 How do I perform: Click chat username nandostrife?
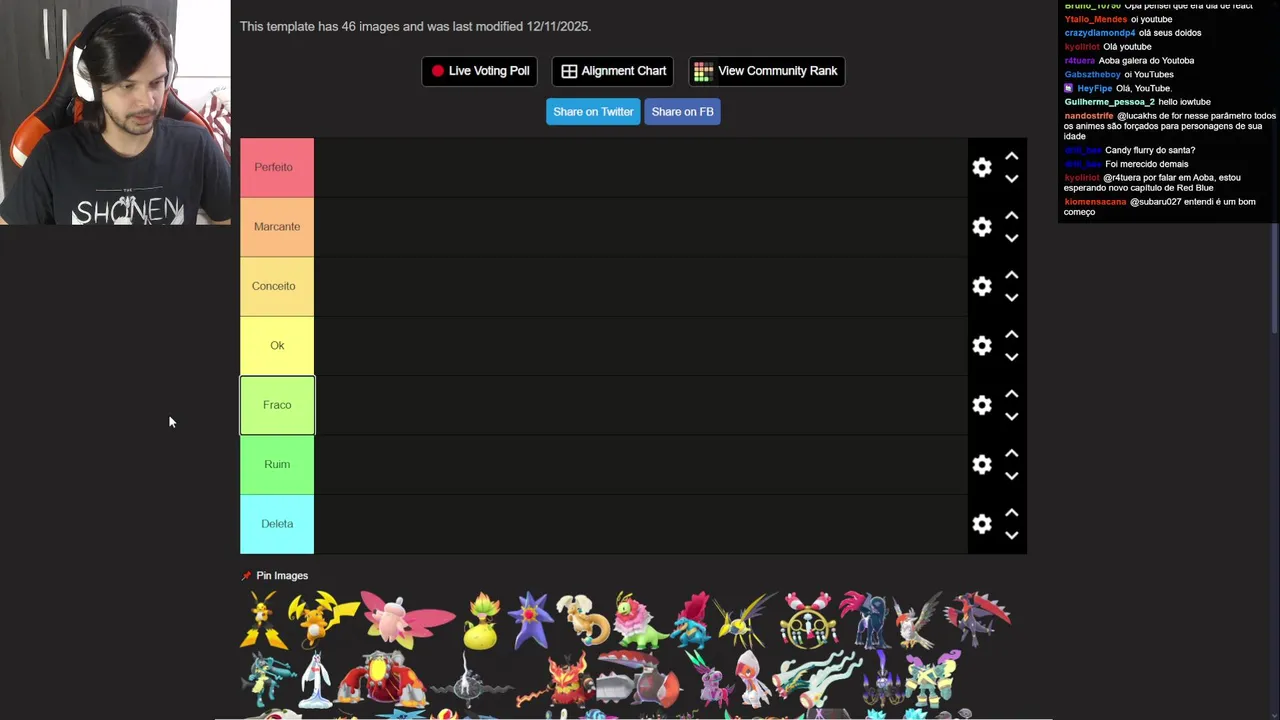1089,116
